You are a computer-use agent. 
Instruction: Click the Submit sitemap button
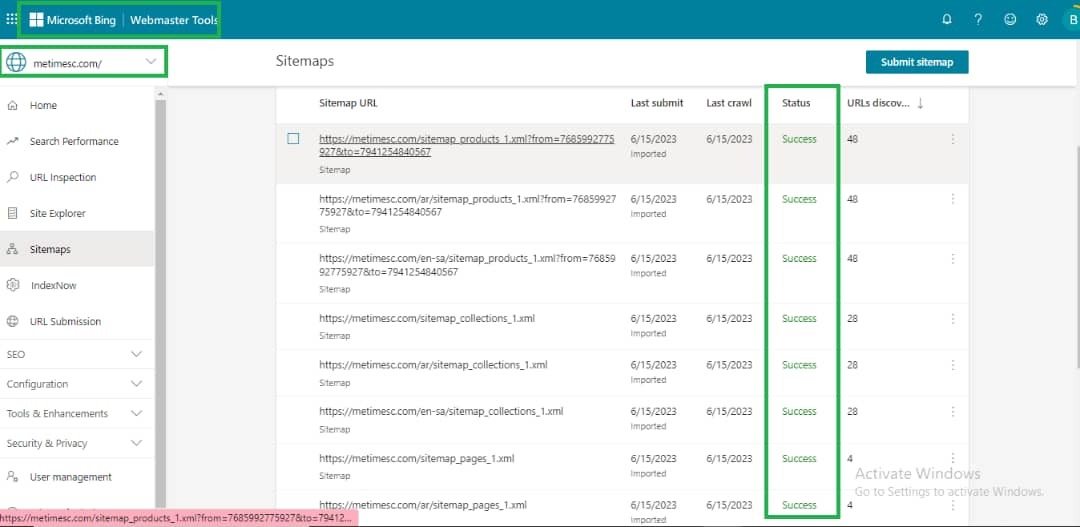[916, 62]
